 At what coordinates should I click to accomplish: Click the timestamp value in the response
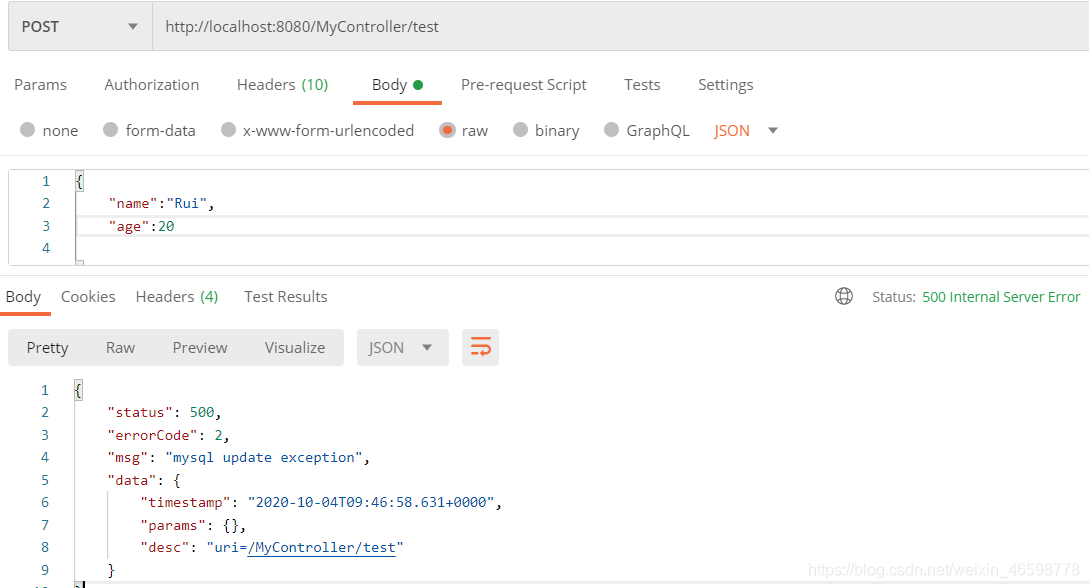click(371, 502)
